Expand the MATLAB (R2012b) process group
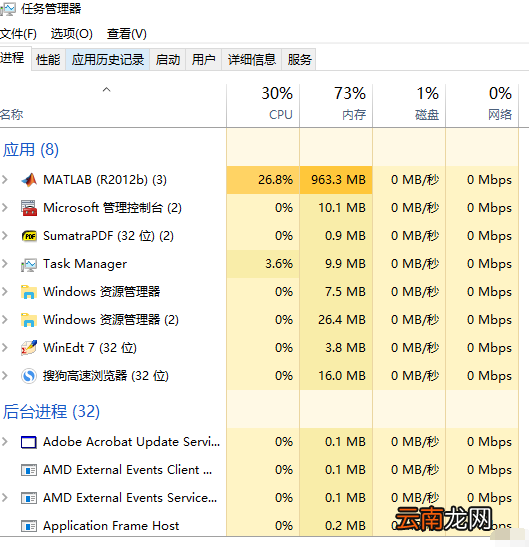 coord(5,180)
